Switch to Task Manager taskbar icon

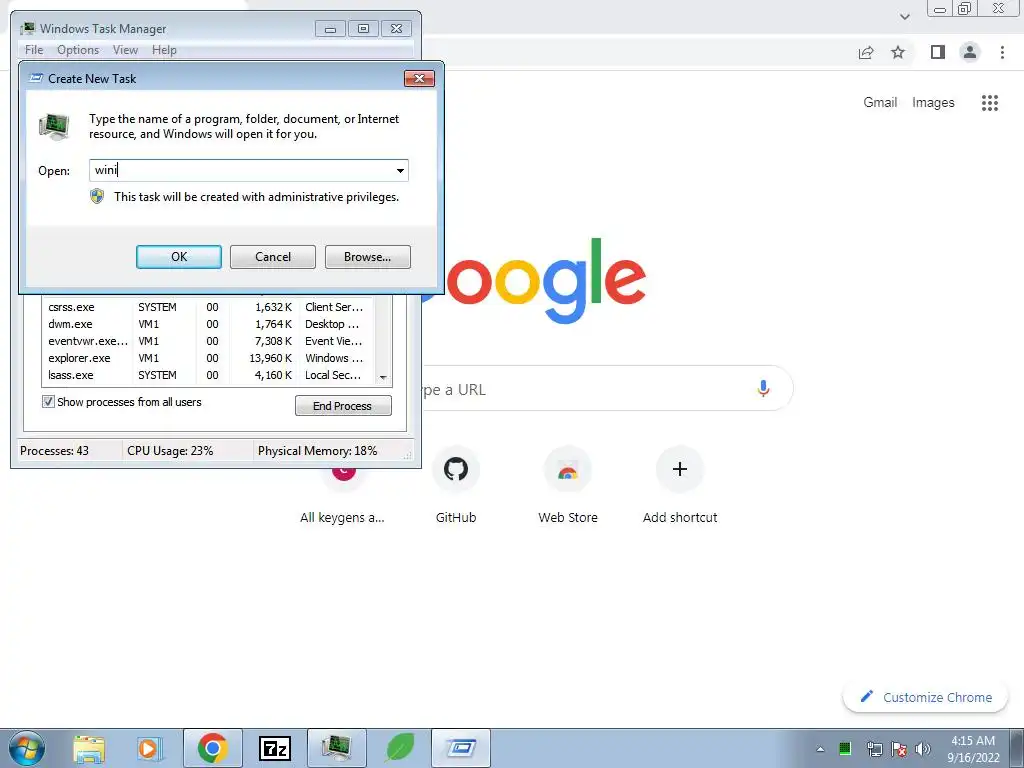tap(336, 748)
